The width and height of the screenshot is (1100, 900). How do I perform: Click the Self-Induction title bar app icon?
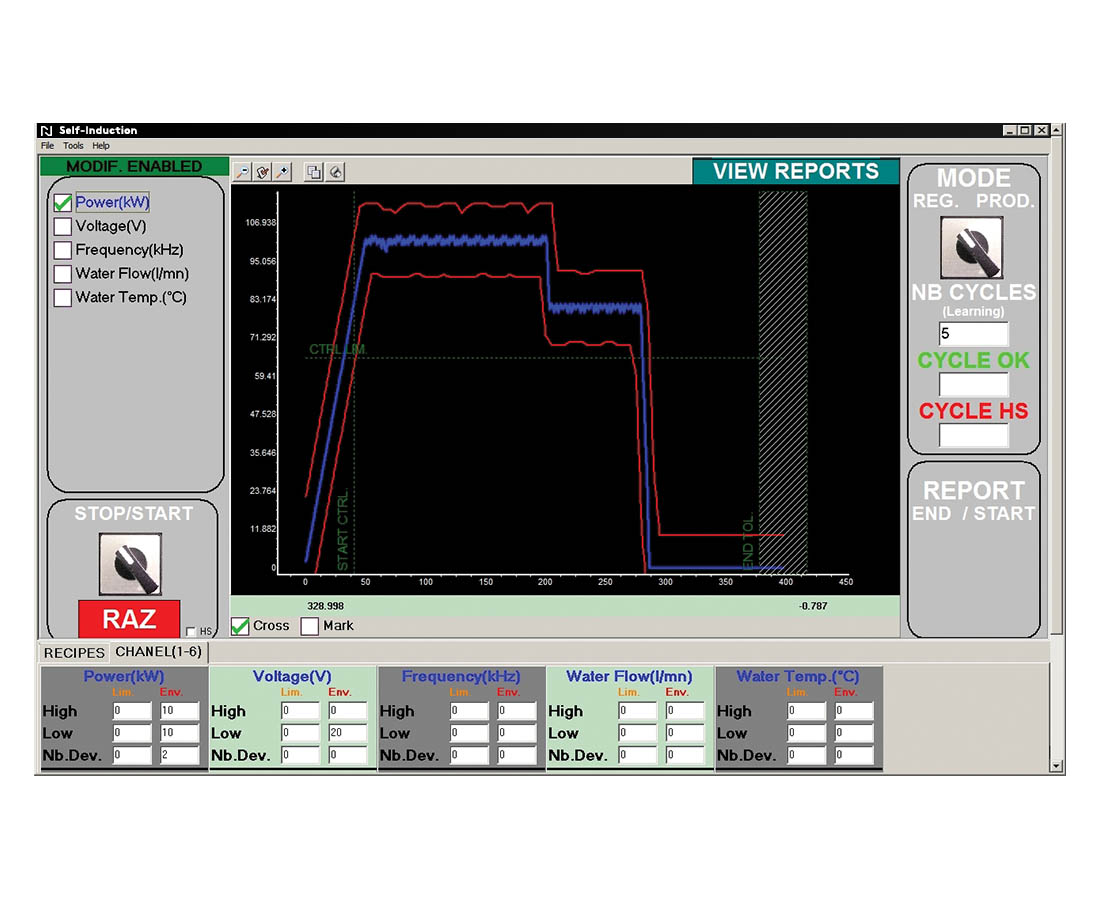tap(46, 130)
